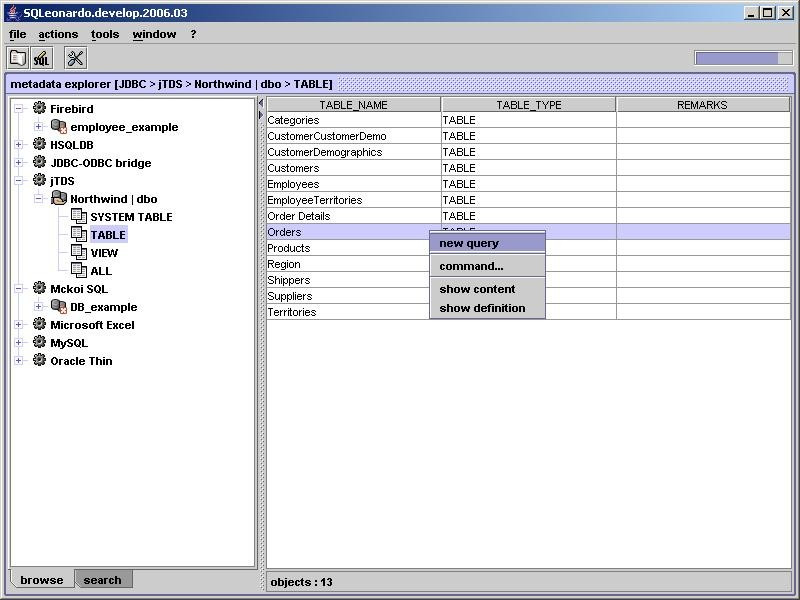Select the Employees table row
The image size is (800, 600).
(529, 184)
